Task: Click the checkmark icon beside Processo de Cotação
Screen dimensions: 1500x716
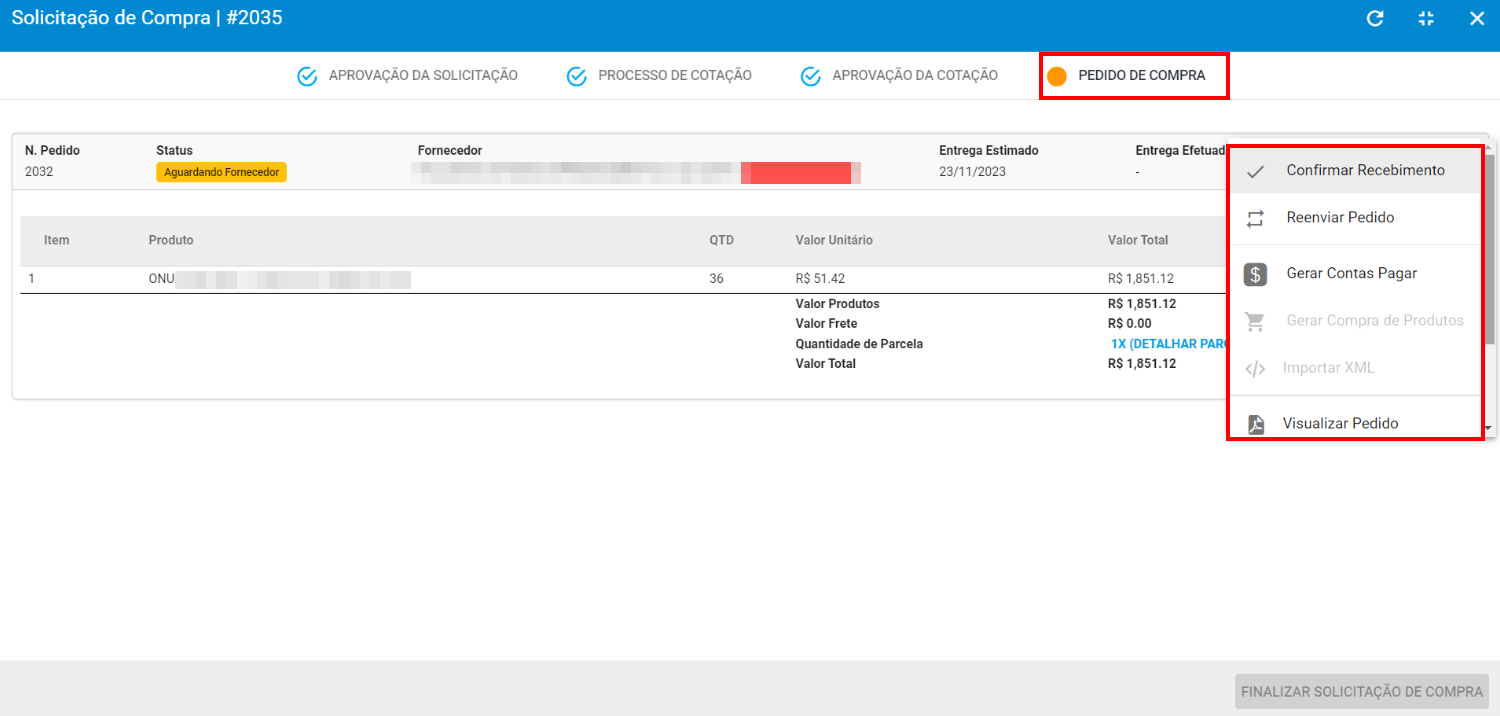Action: [x=576, y=76]
